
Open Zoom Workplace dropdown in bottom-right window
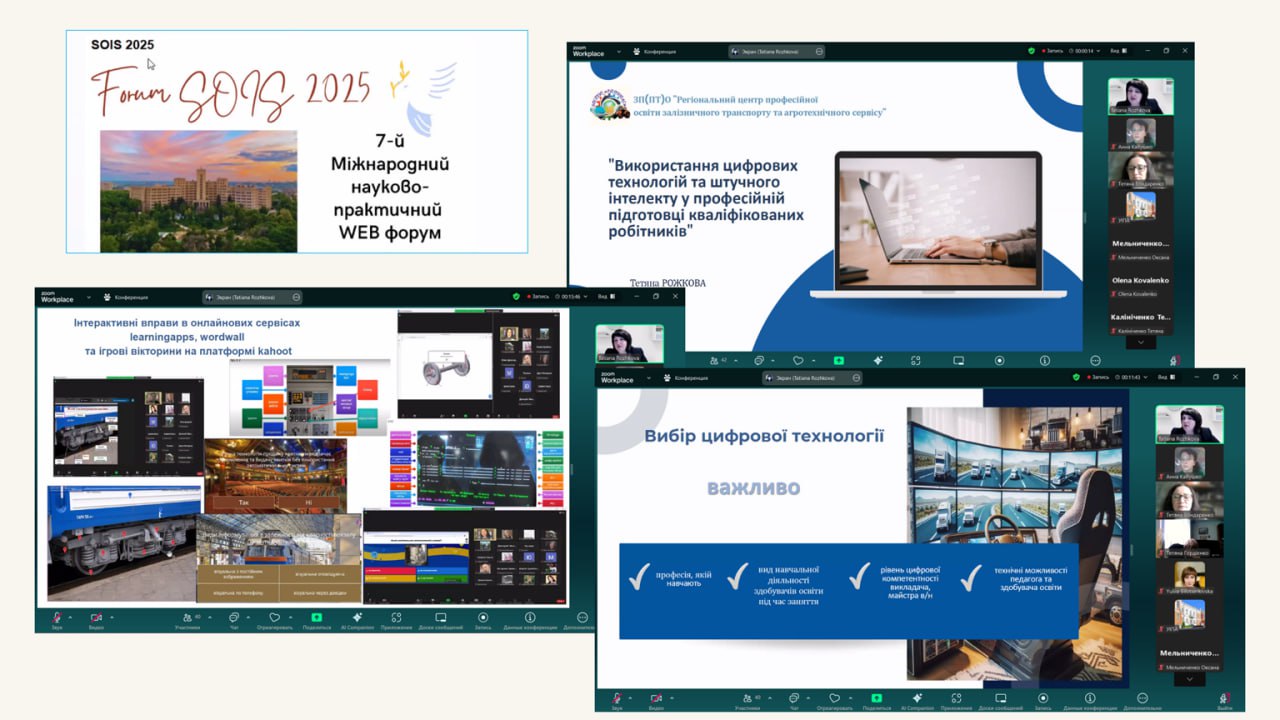pyautogui.click(x=650, y=377)
